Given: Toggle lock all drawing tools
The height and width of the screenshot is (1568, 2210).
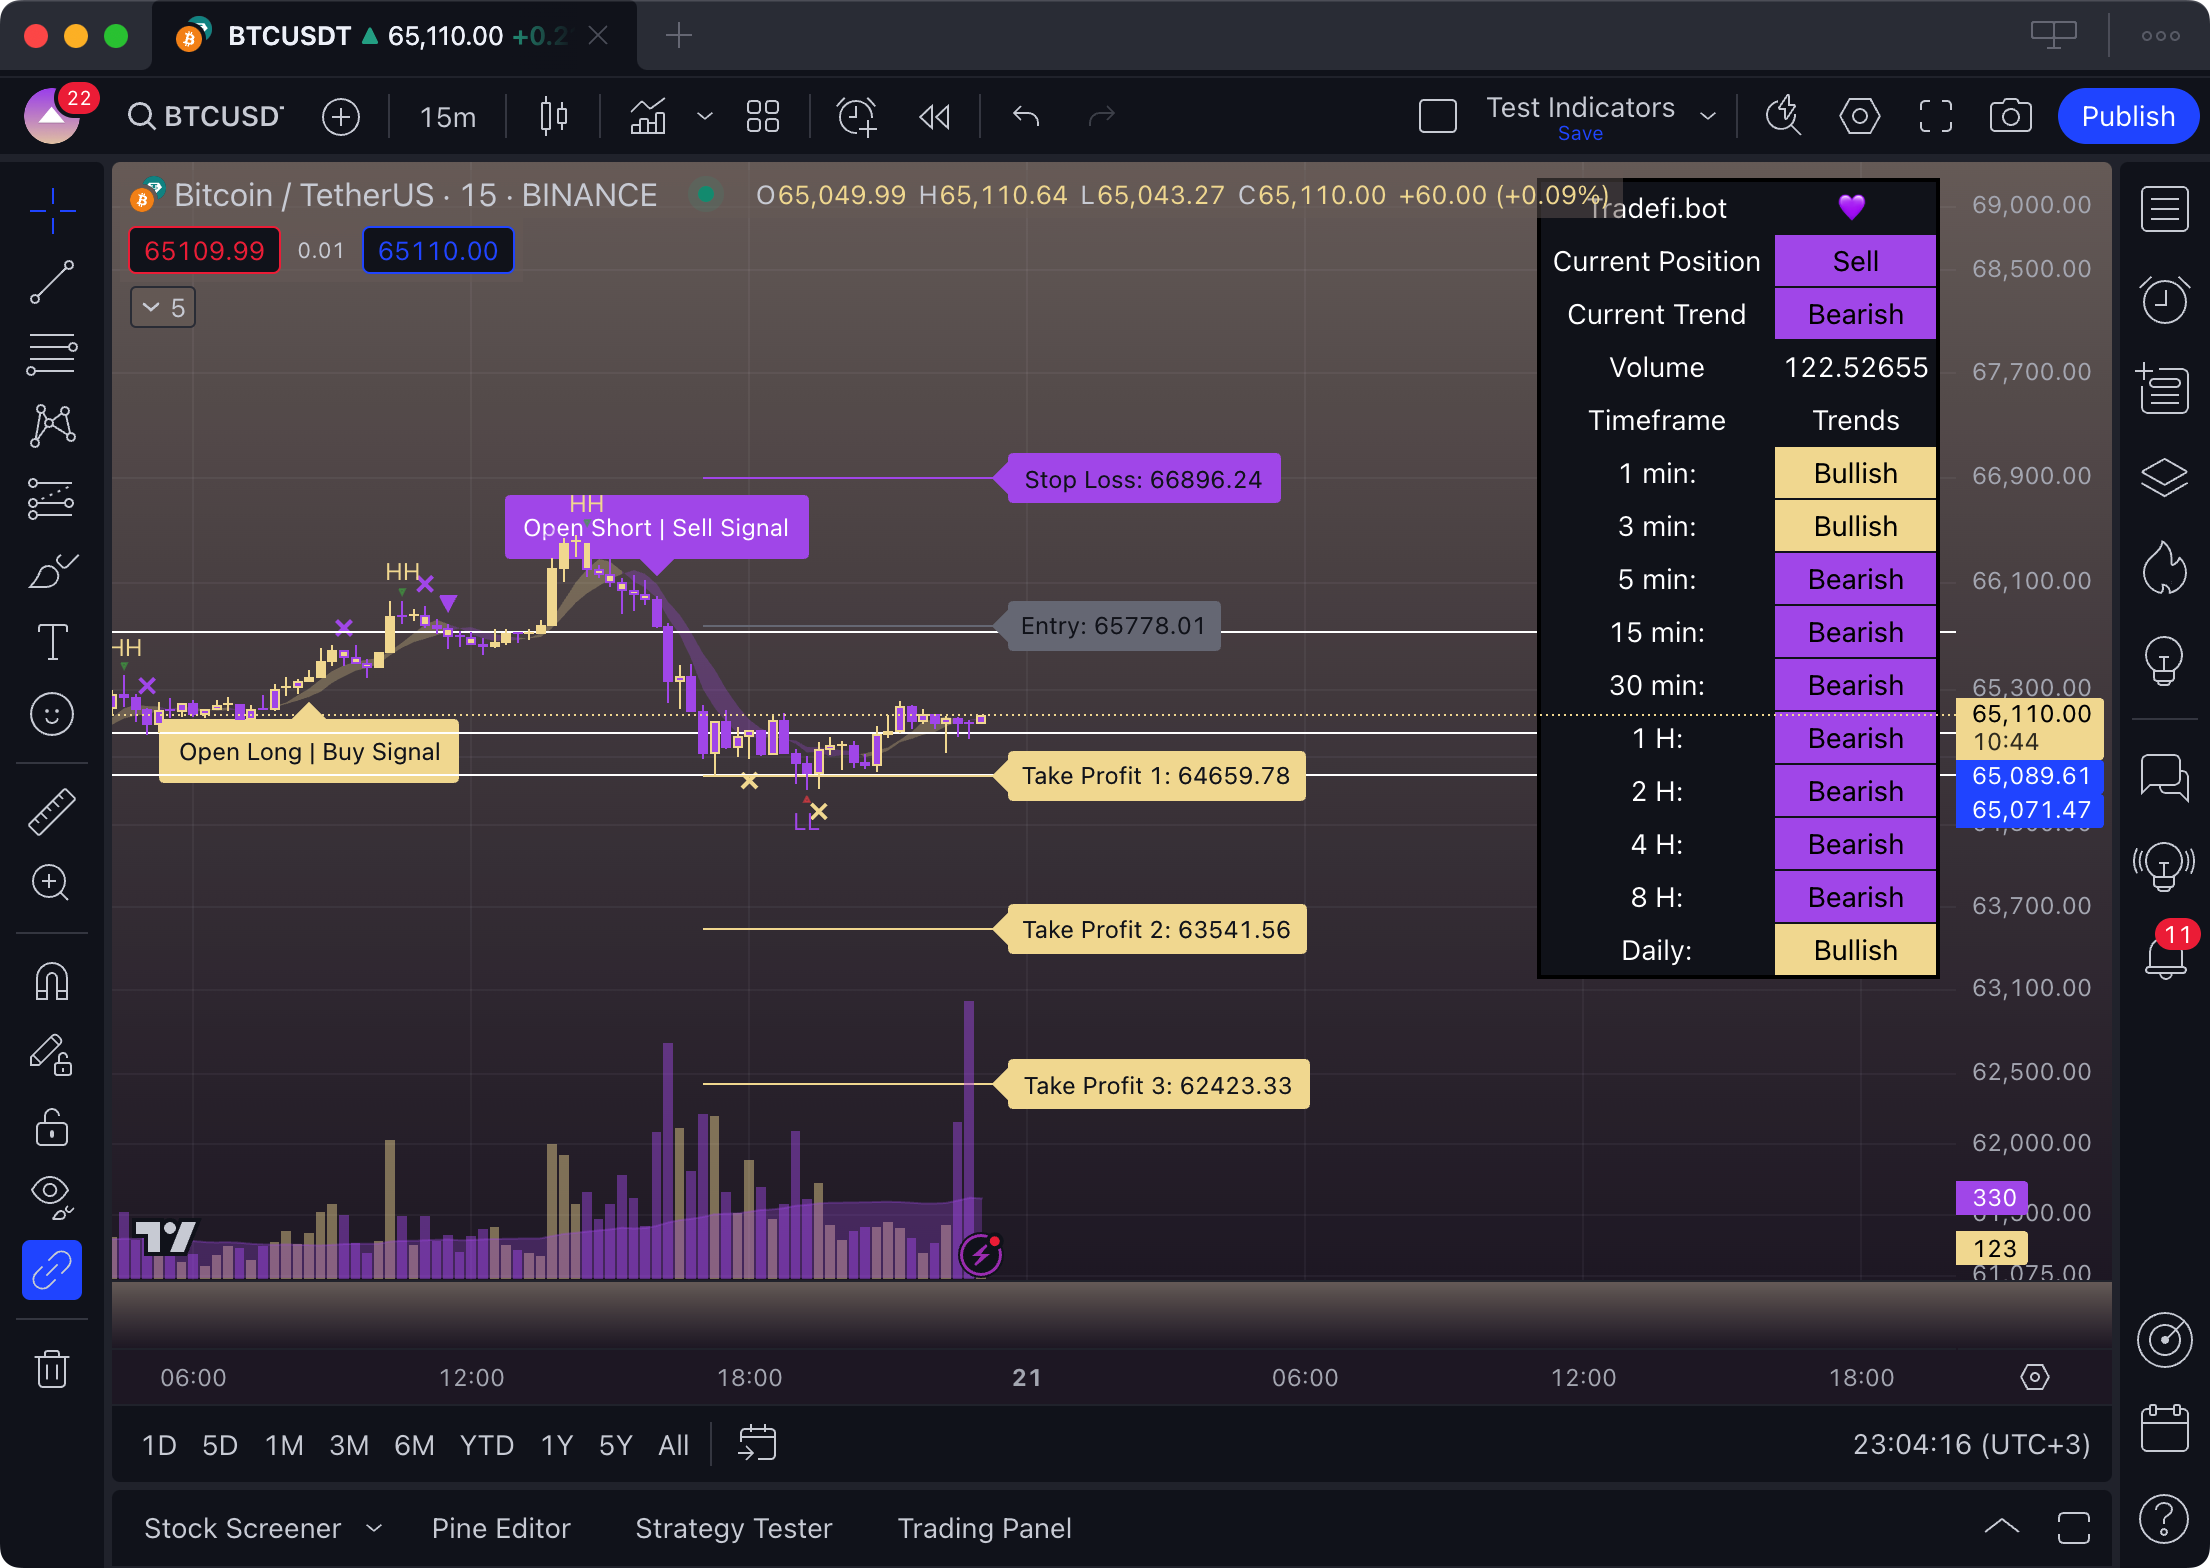Looking at the screenshot, I should pos(52,1127).
